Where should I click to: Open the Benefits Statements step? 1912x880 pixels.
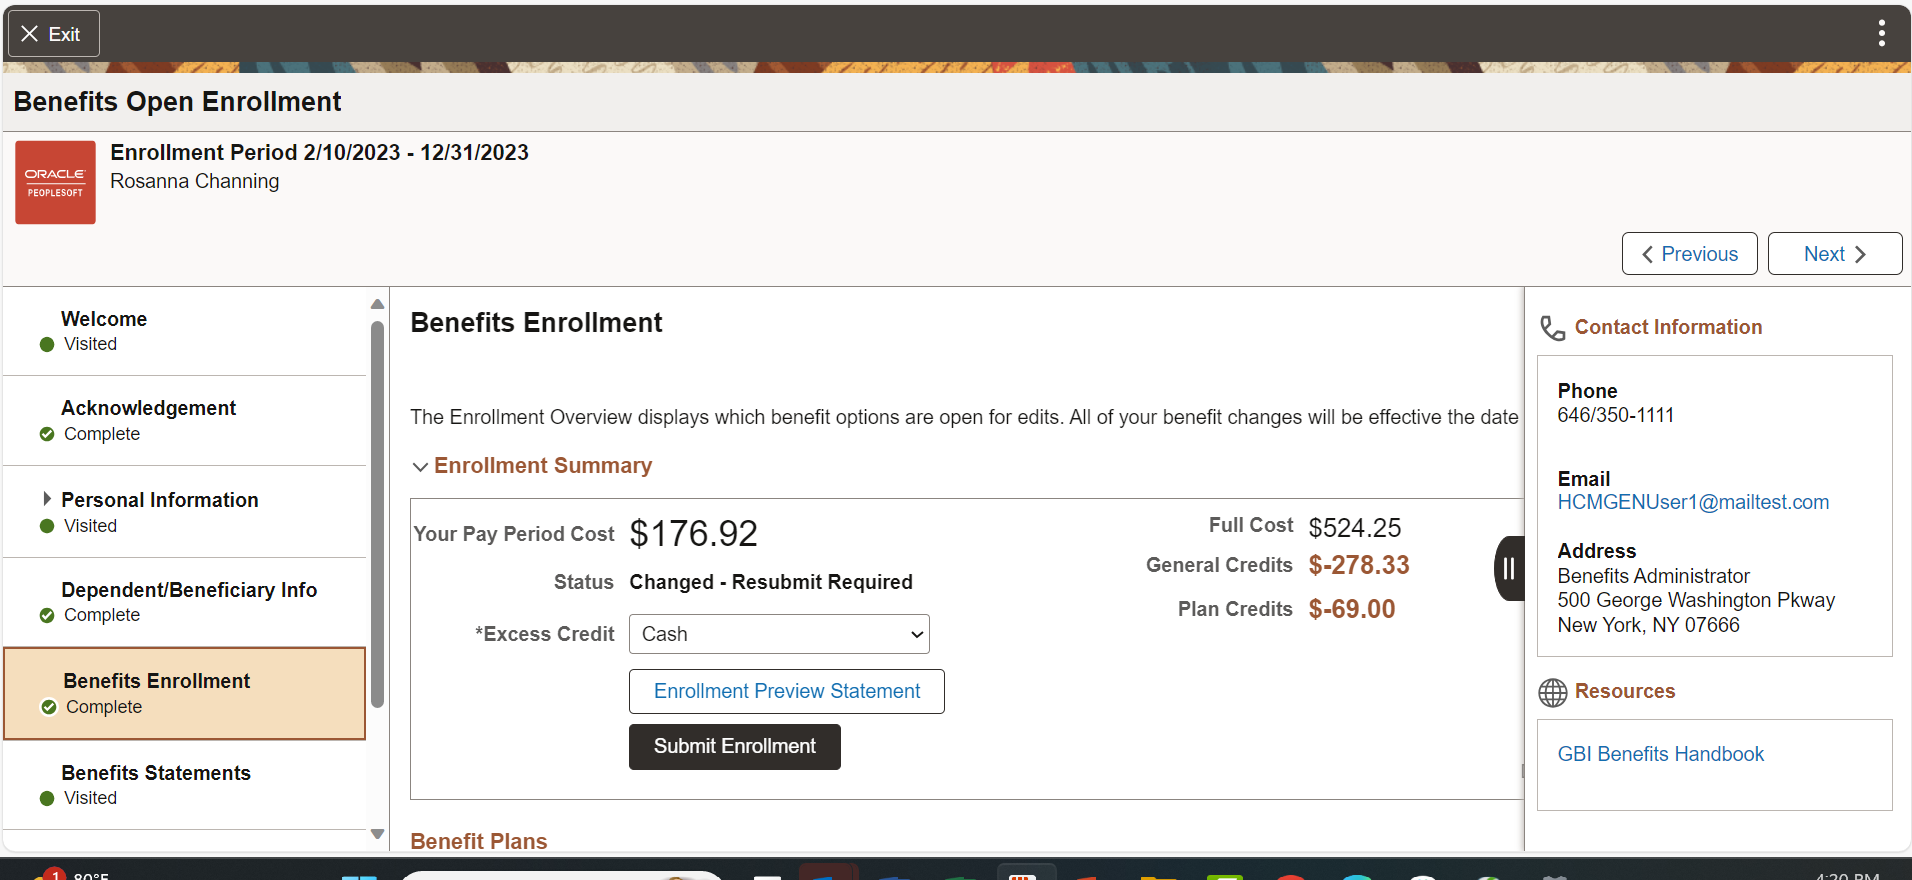pos(156,773)
